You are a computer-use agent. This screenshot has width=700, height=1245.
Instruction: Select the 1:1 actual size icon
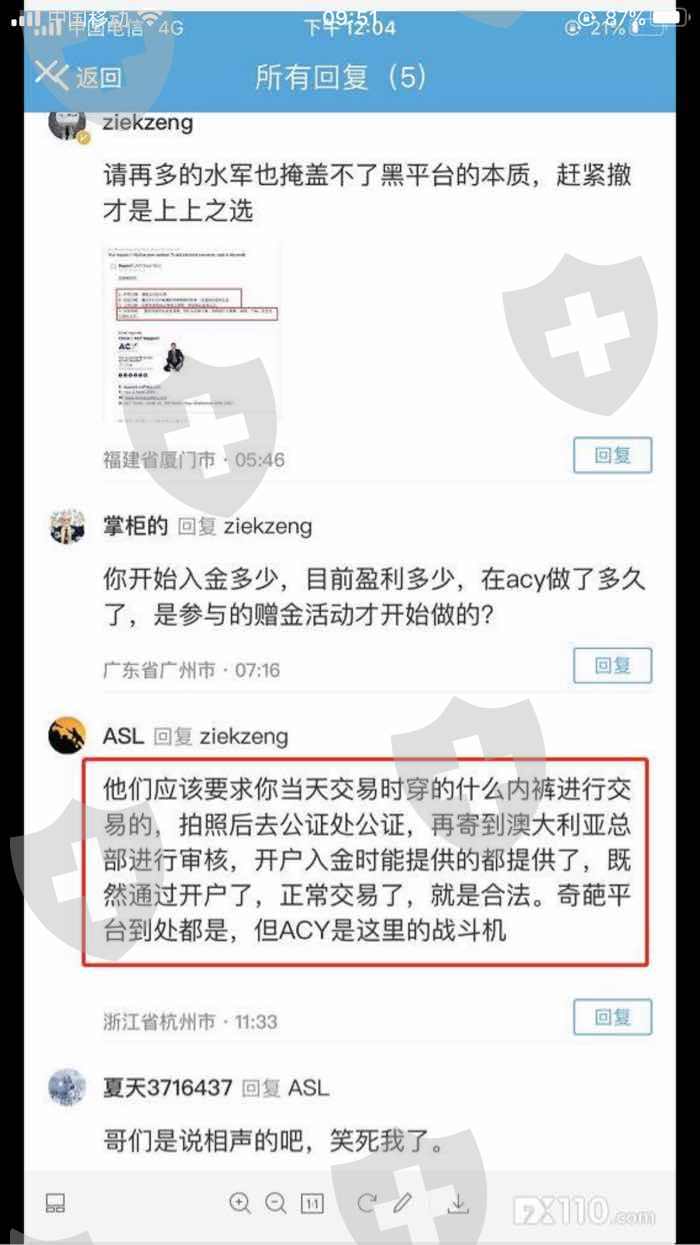(x=313, y=1202)
